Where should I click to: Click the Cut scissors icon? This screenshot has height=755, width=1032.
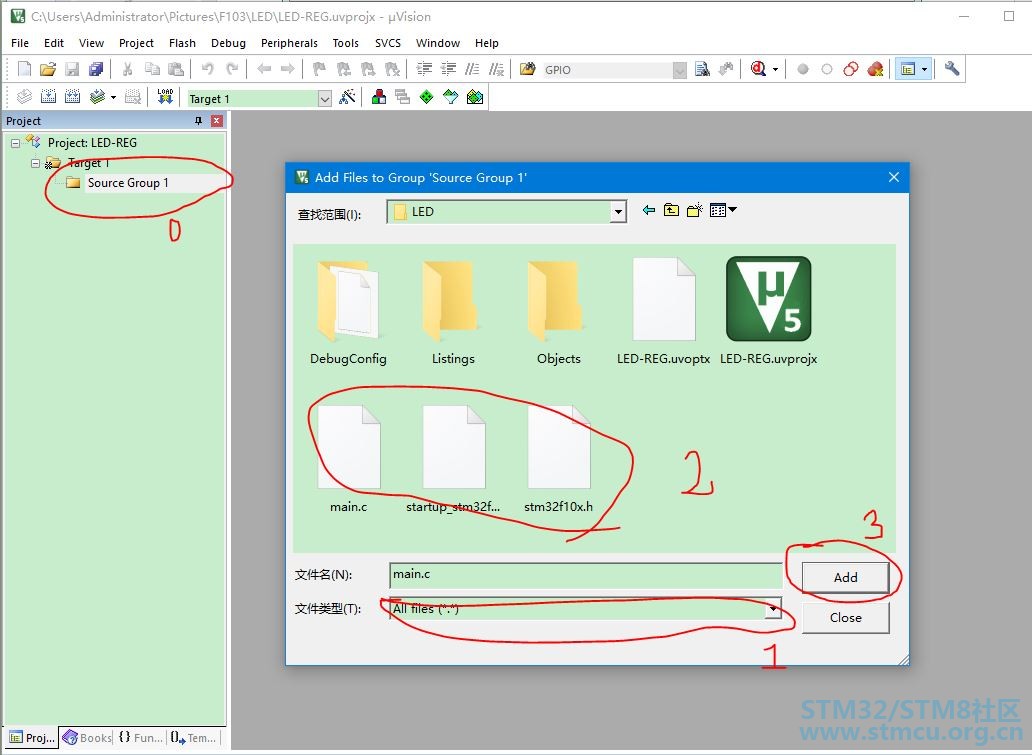pyautogui.click(x=128, y=68)
